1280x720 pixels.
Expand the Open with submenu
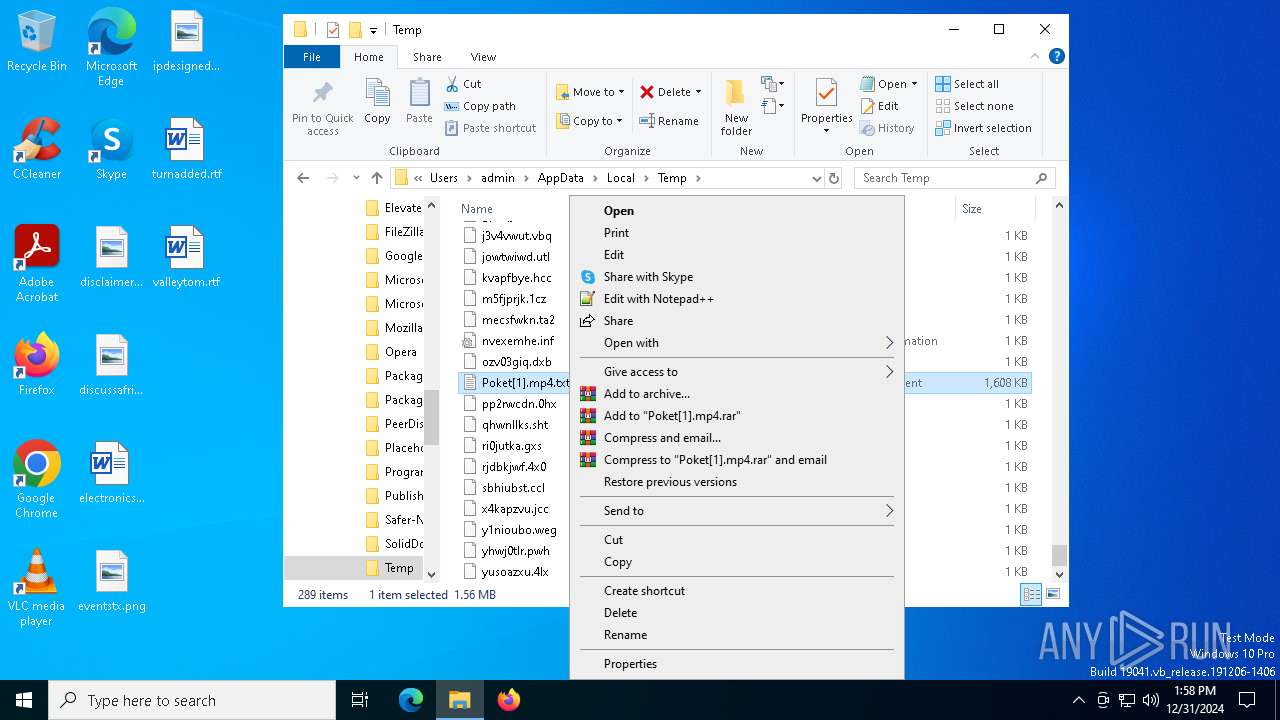[x=889, y=343]
